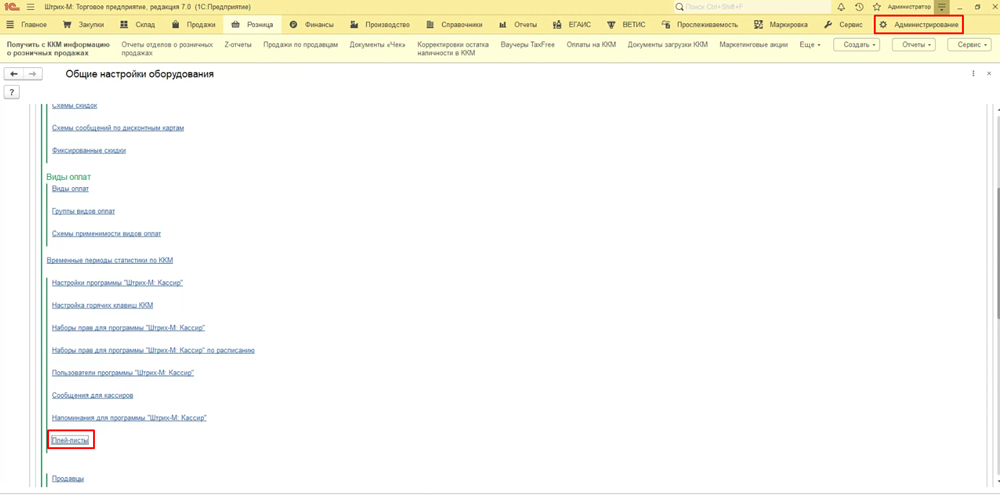Open Продажи по продавцам
This screenshot has height=498, width=1000.
(x=300, y=45)
